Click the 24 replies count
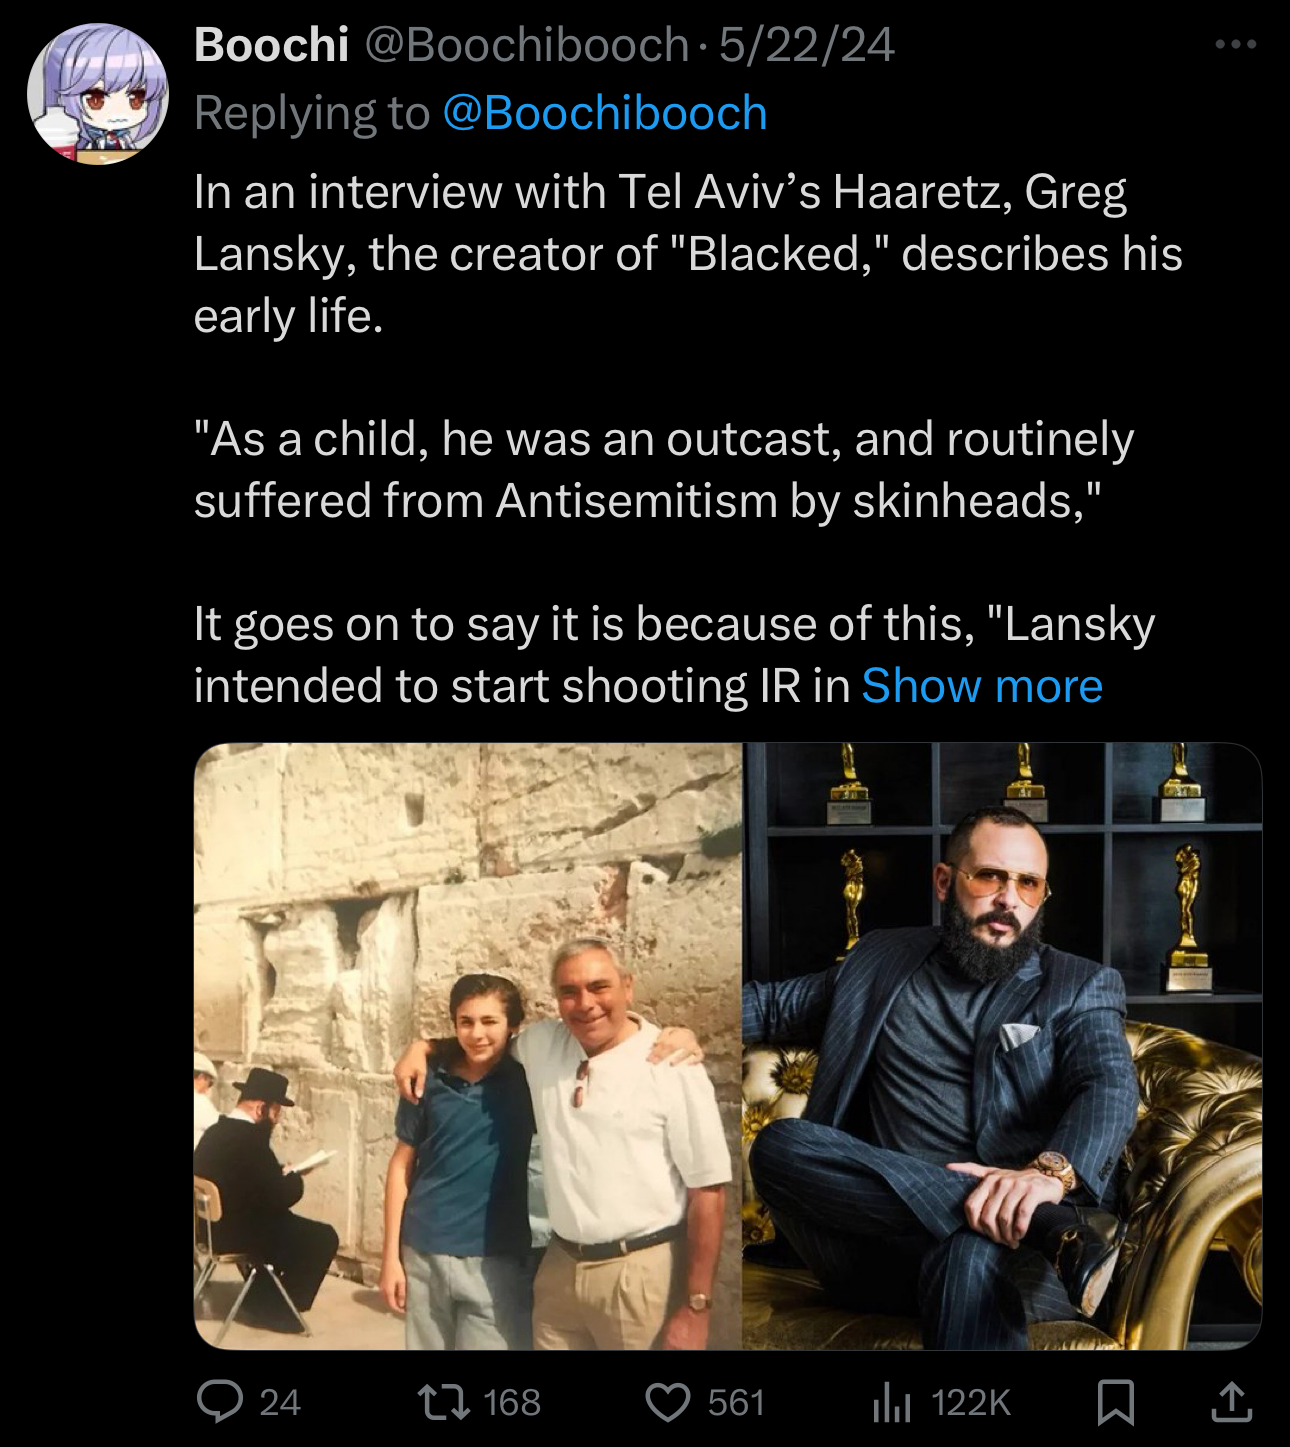This screenshot has width=1290, height=1447. 280,1402
